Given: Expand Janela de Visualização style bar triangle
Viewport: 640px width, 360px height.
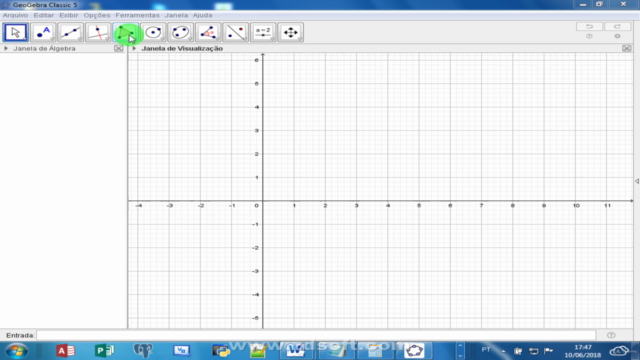Looking at the screenshot, I should pyautogui.click(x=134, y=48).
